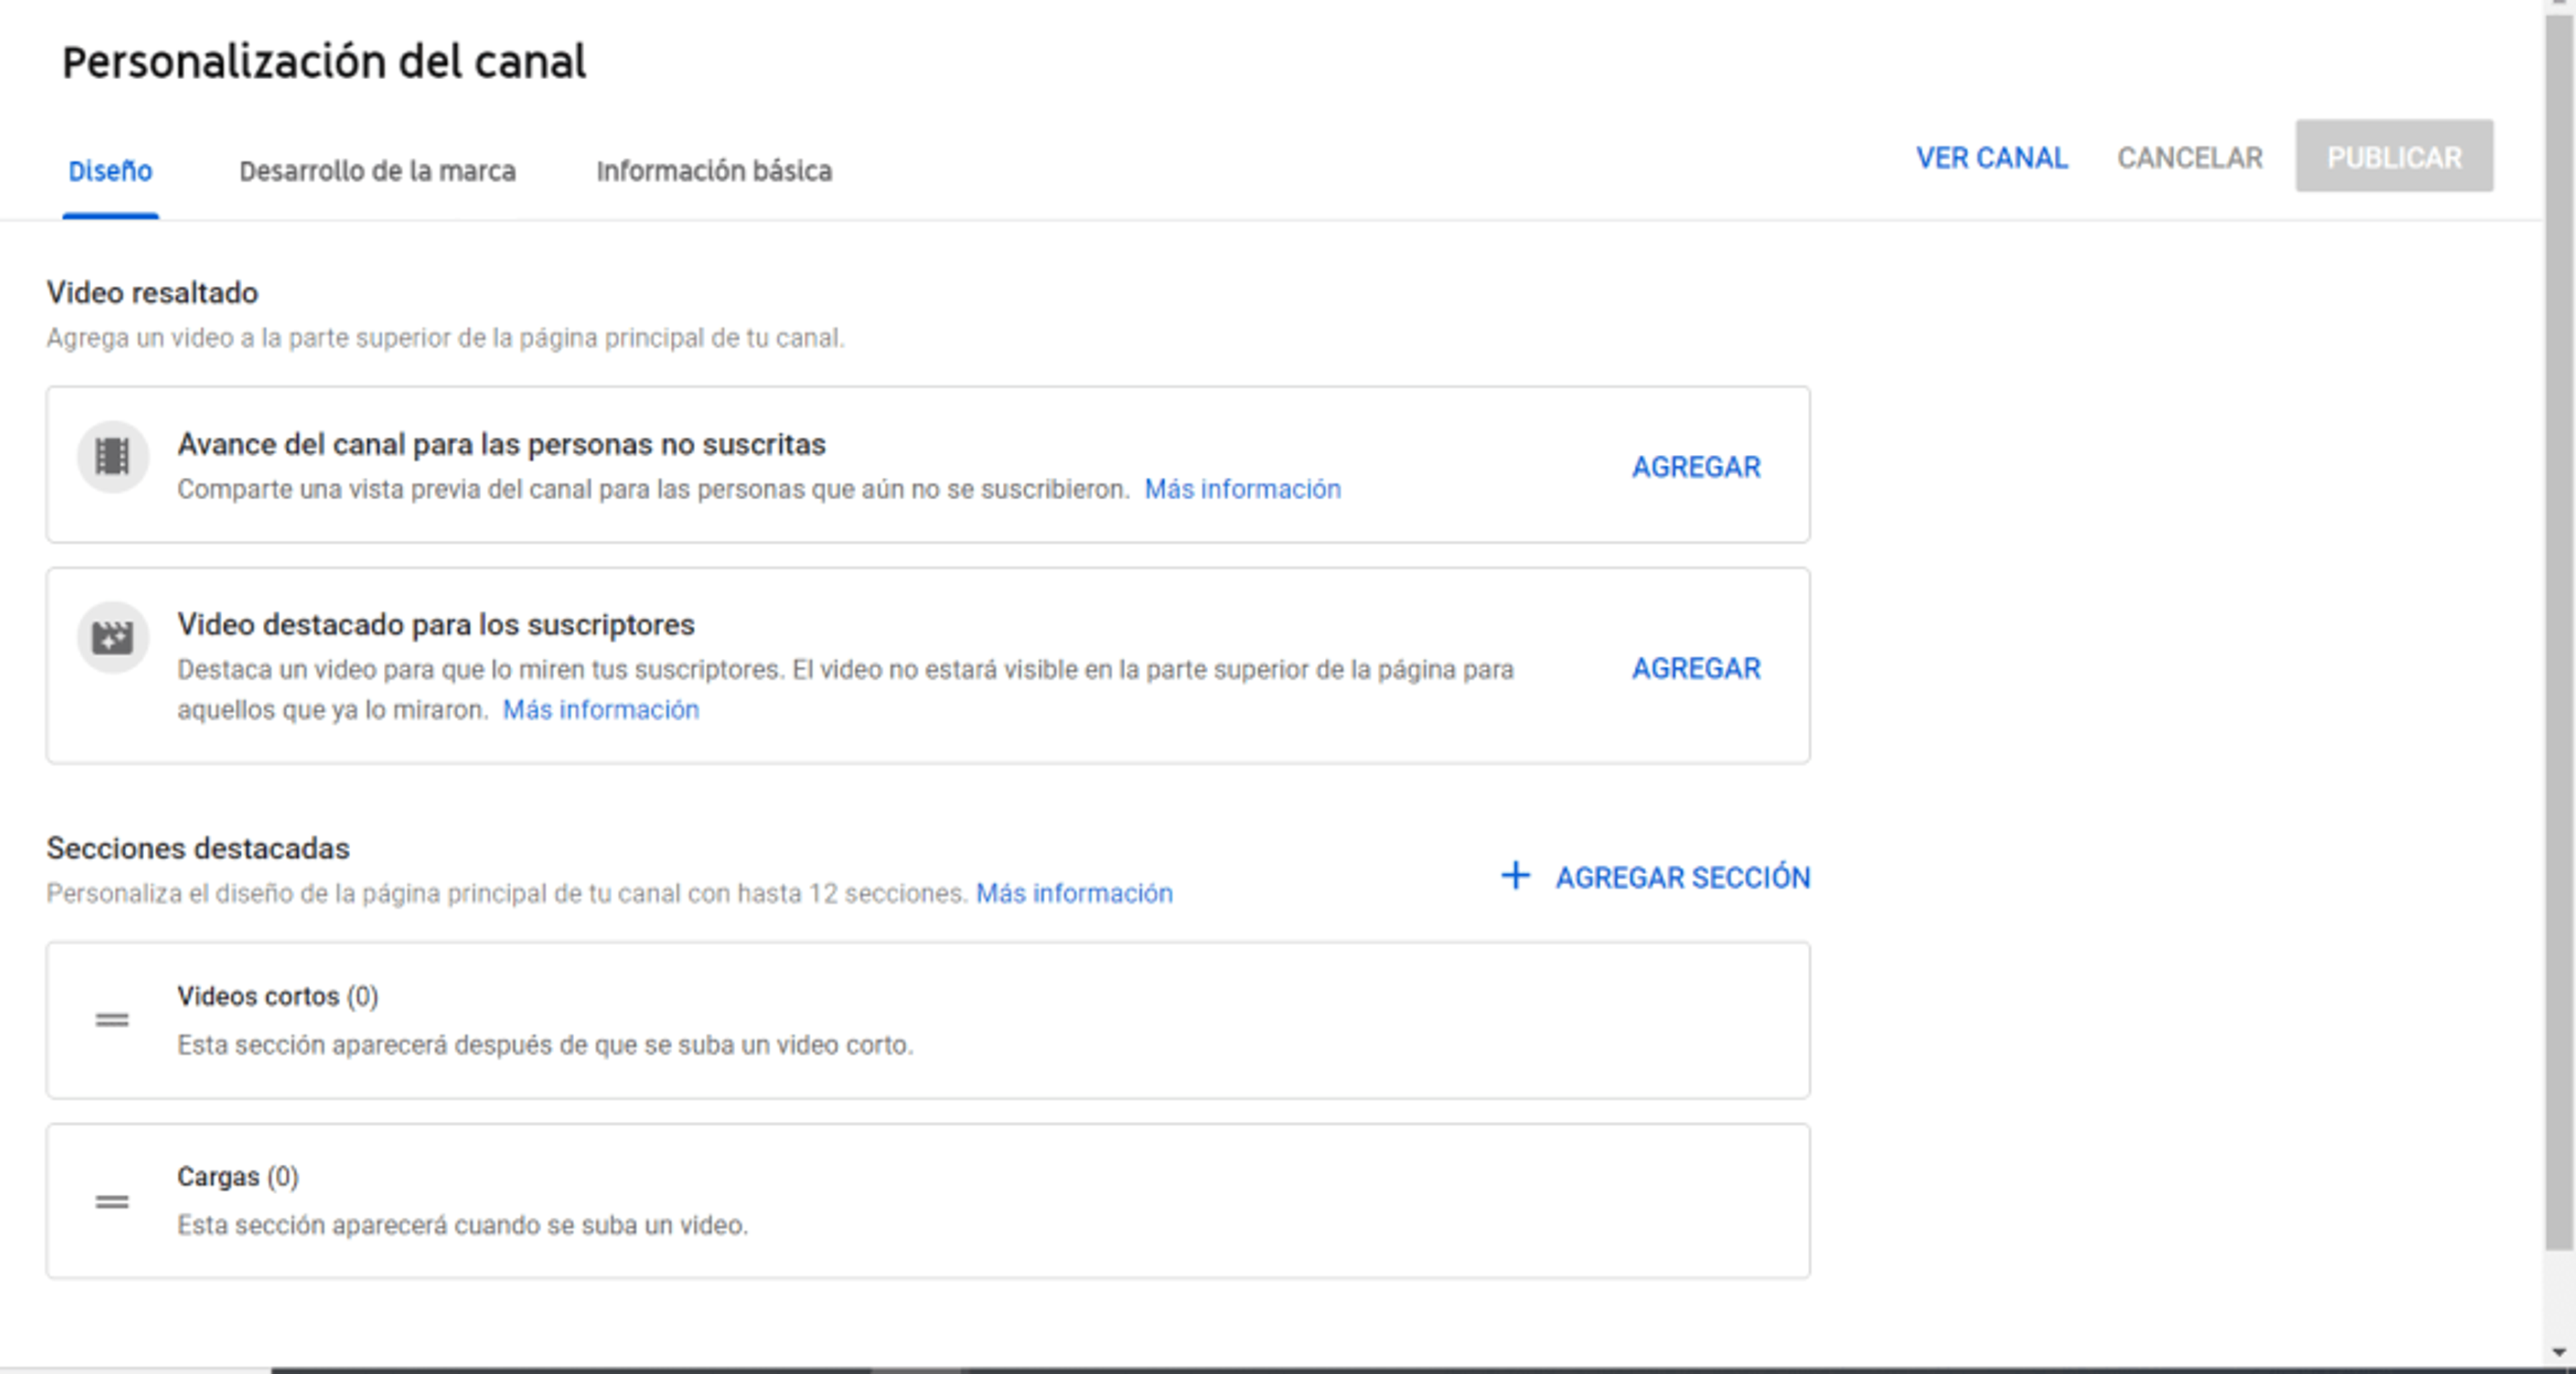Click 'Avance del canal para las personas no suscritas'

coord(501,444)
